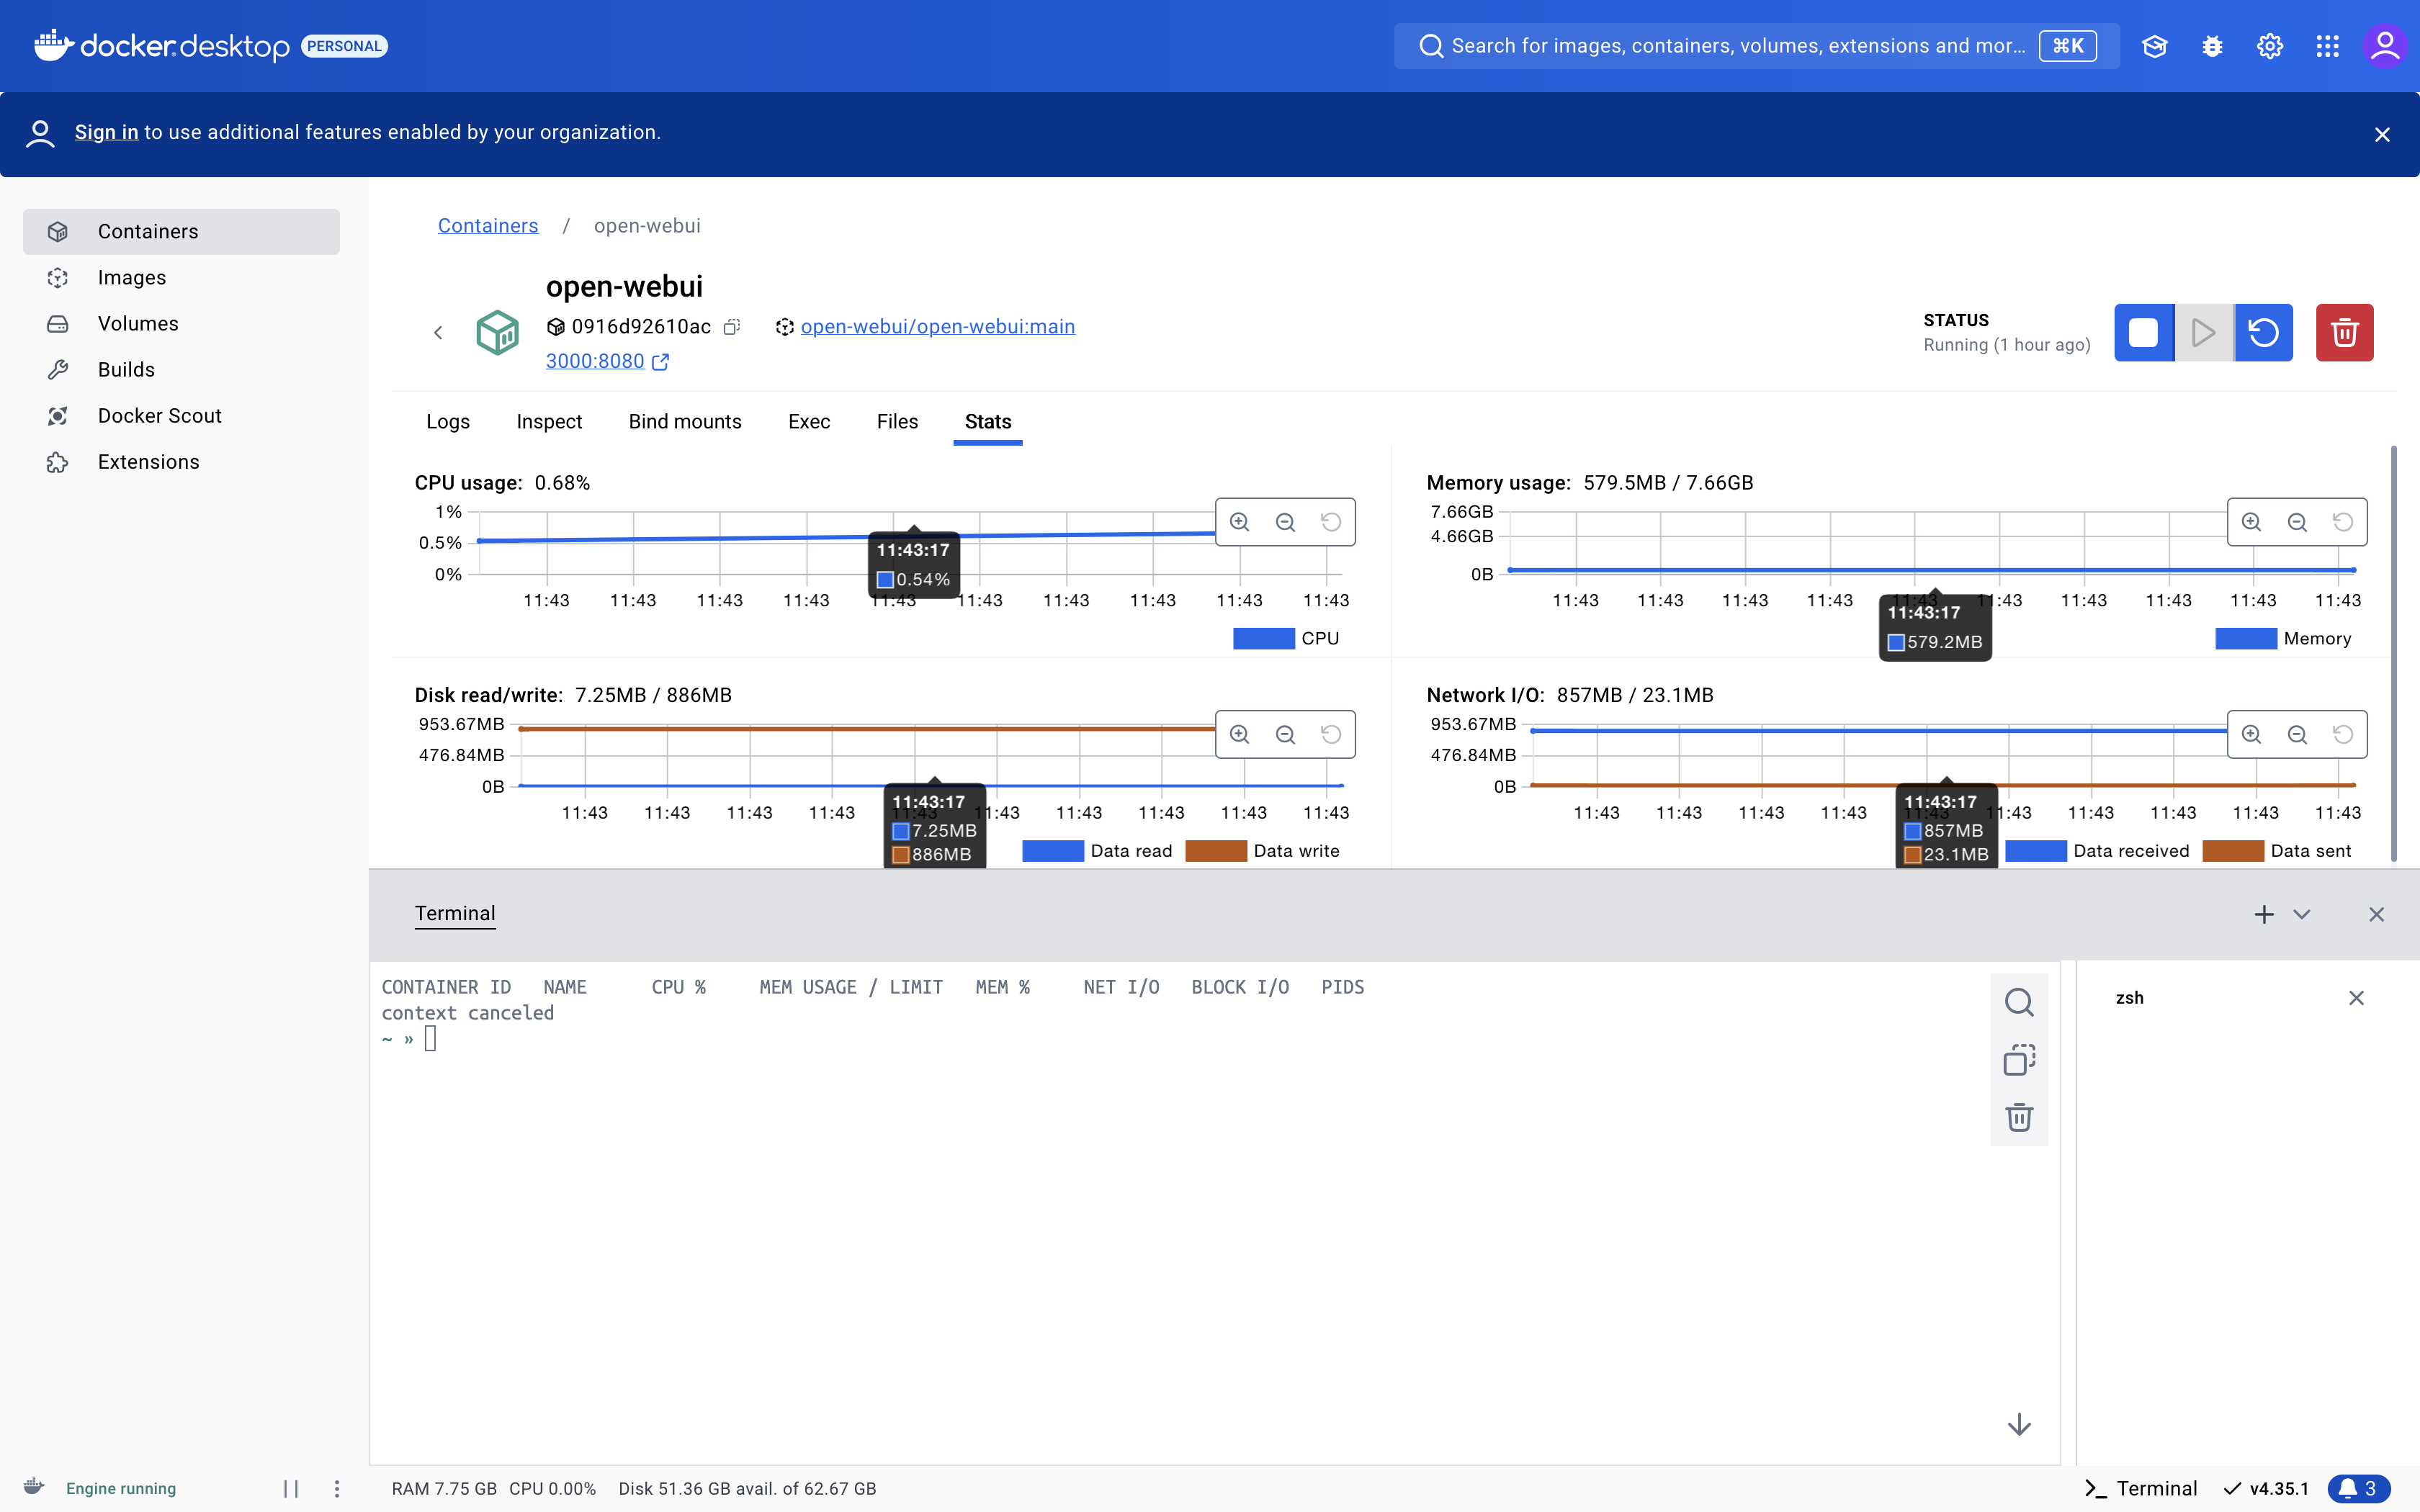Image resolution: width=2420 pixels, height=1512 pixels.
Task: Copy terminal output with the copy icon
Action: tap(2019, 1060)
